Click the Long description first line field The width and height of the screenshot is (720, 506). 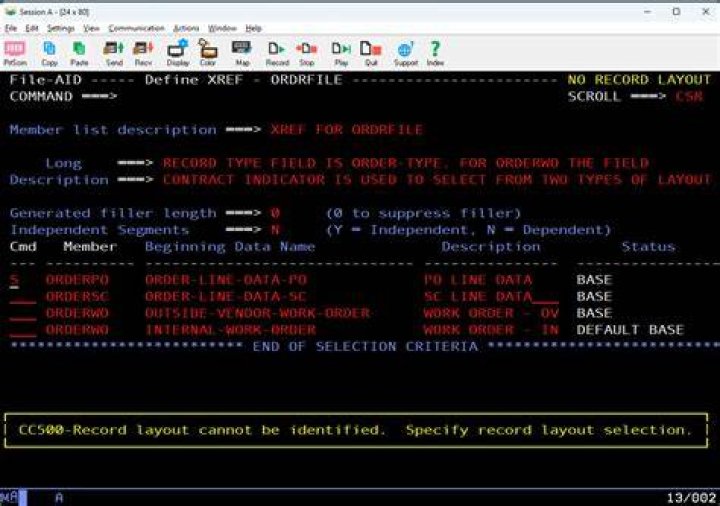(405, 163)
